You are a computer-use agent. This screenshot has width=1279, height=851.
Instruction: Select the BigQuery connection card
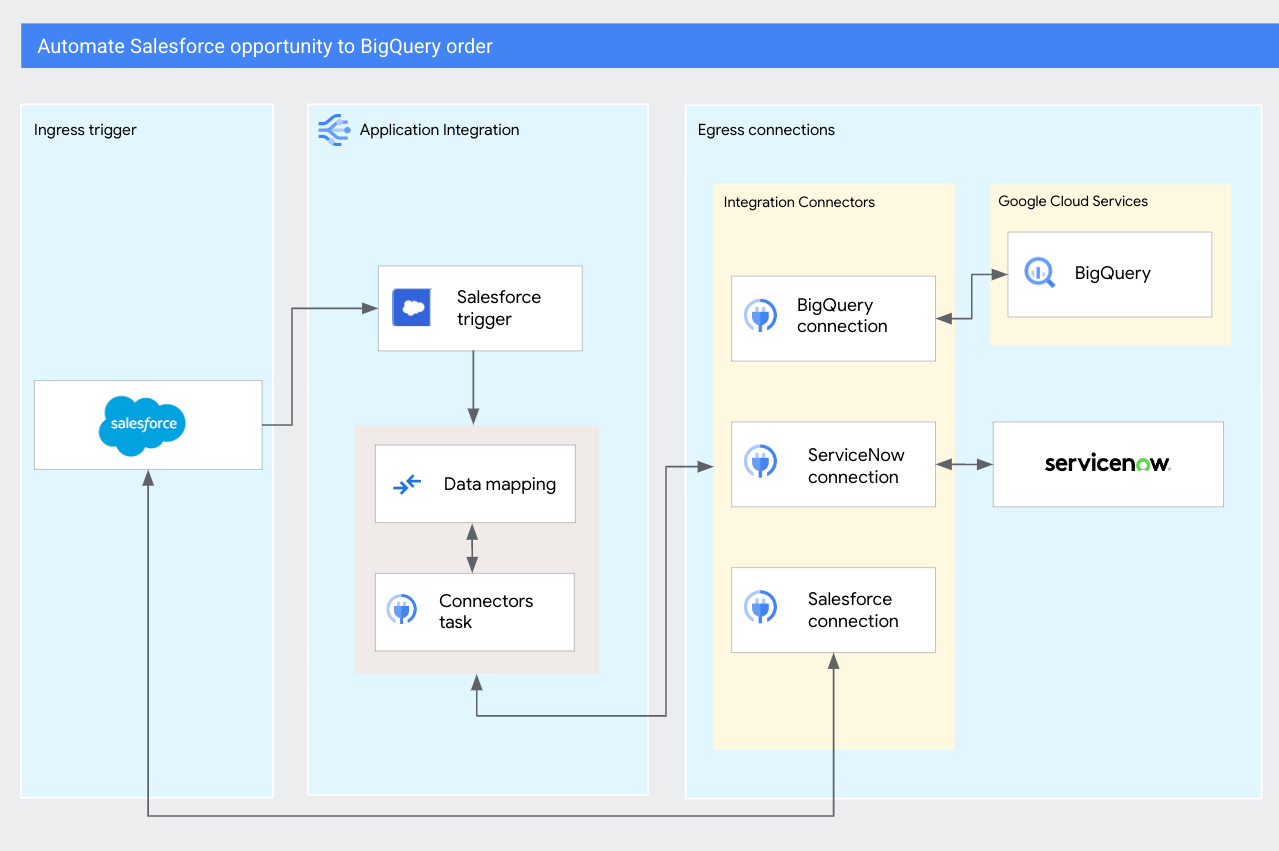click(833, 317)
